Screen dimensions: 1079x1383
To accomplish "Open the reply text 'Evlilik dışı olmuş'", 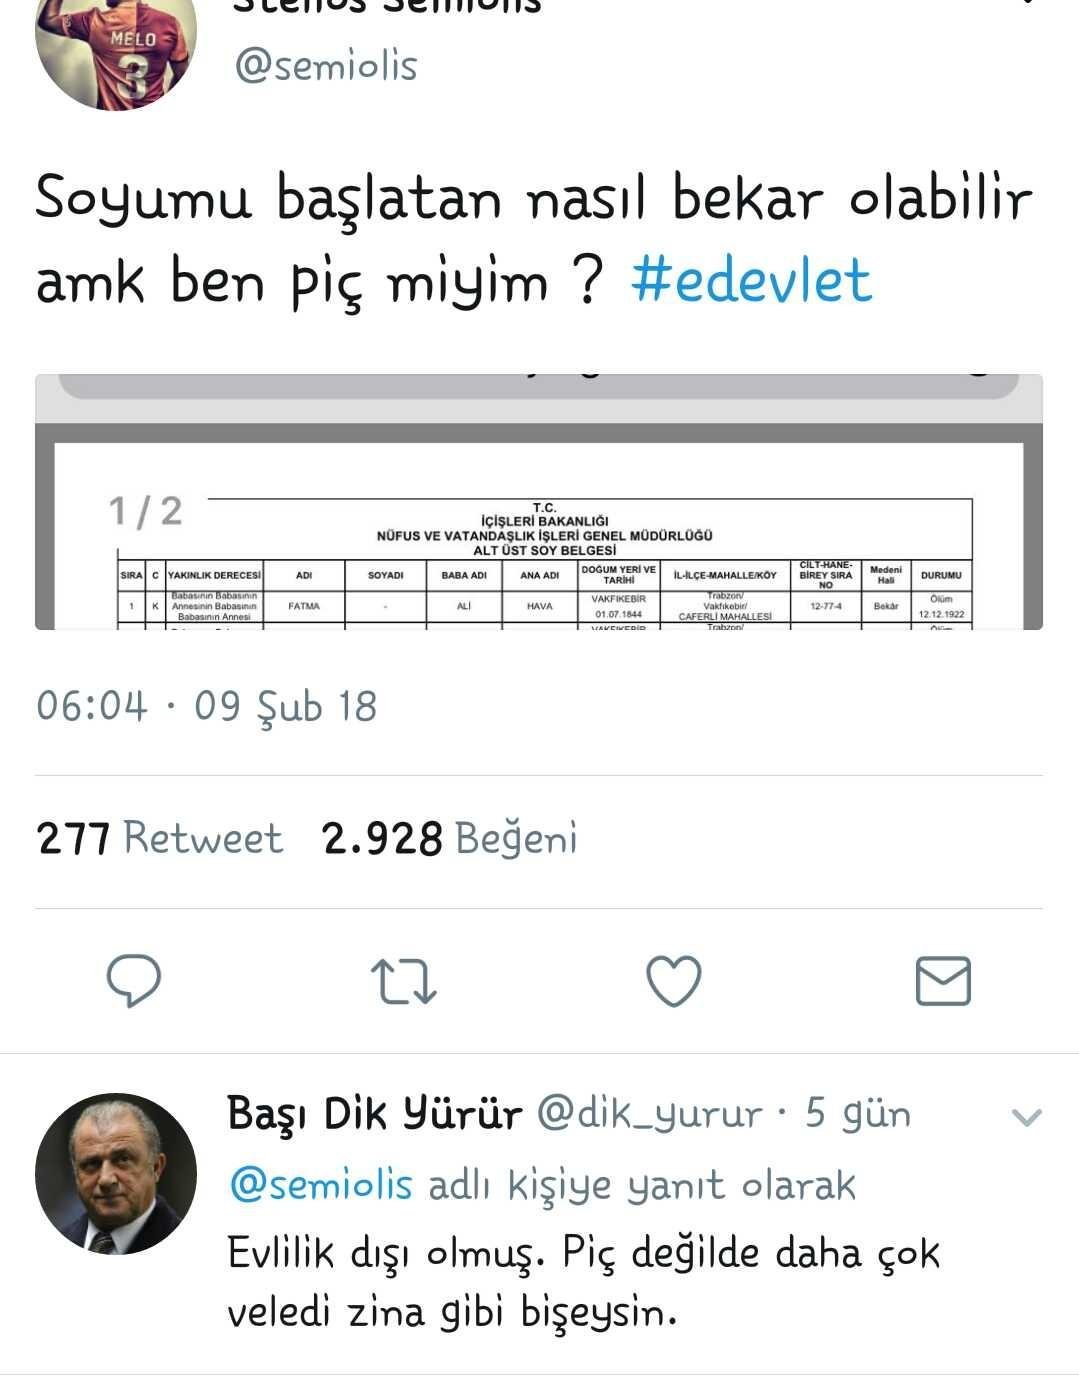I will pos(387,1254).
